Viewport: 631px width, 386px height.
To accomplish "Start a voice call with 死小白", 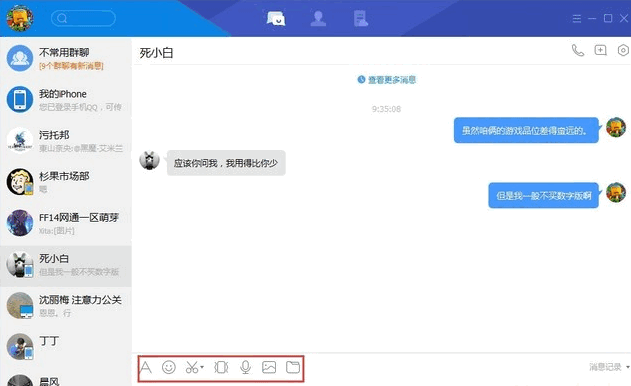I will (578, 50).
